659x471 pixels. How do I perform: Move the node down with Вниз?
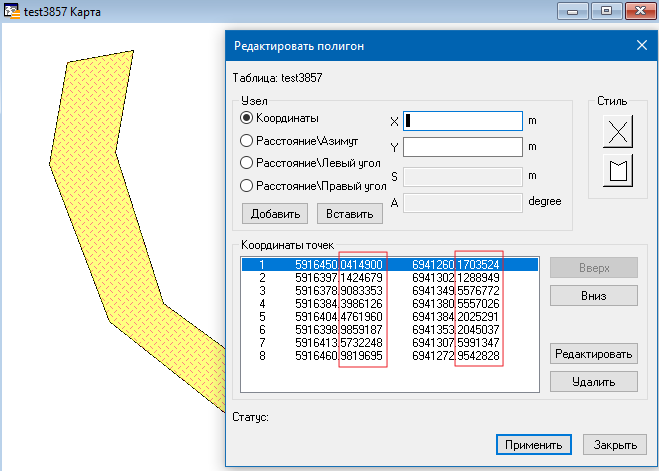click(593, 296)
